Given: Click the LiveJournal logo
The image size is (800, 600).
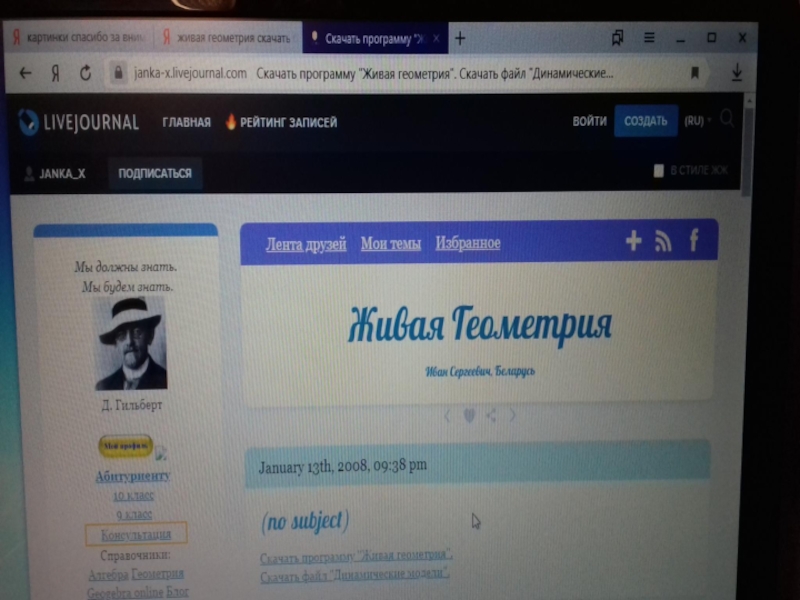Looking at the screenshot, I should [79, 122].
